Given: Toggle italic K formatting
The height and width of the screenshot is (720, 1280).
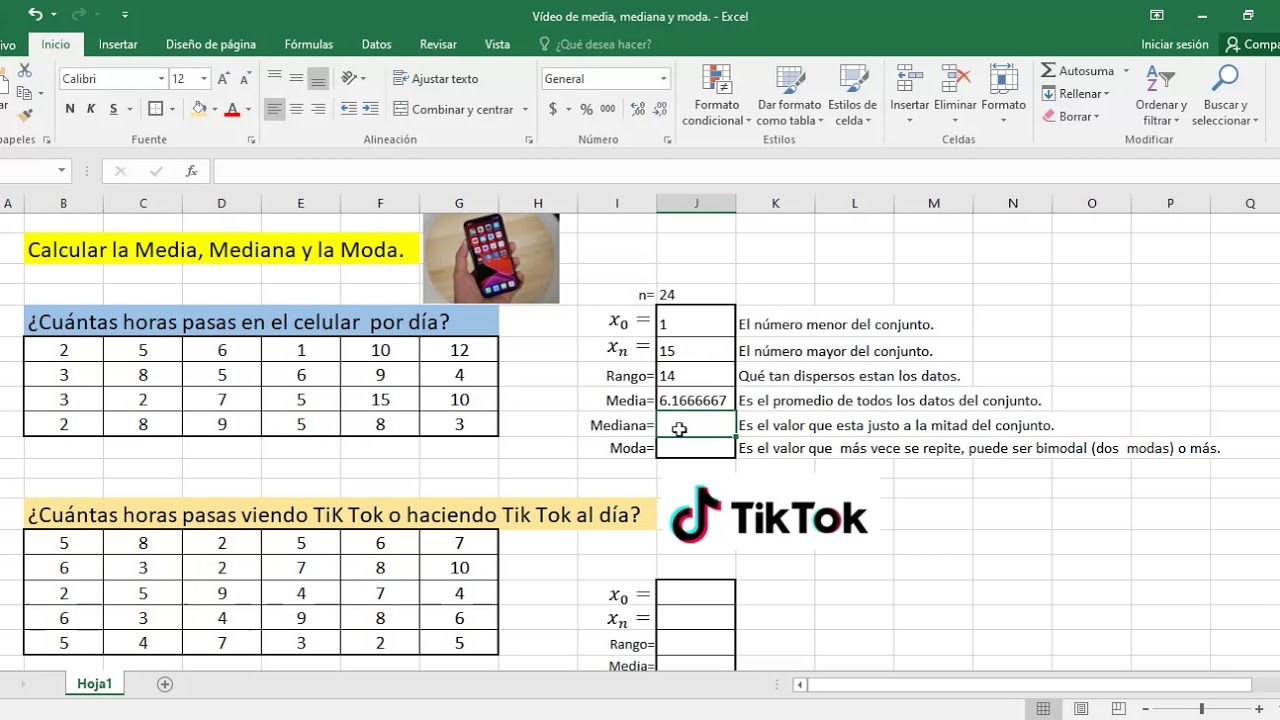Looking at the screenshot, I should (x=91, y=109).
